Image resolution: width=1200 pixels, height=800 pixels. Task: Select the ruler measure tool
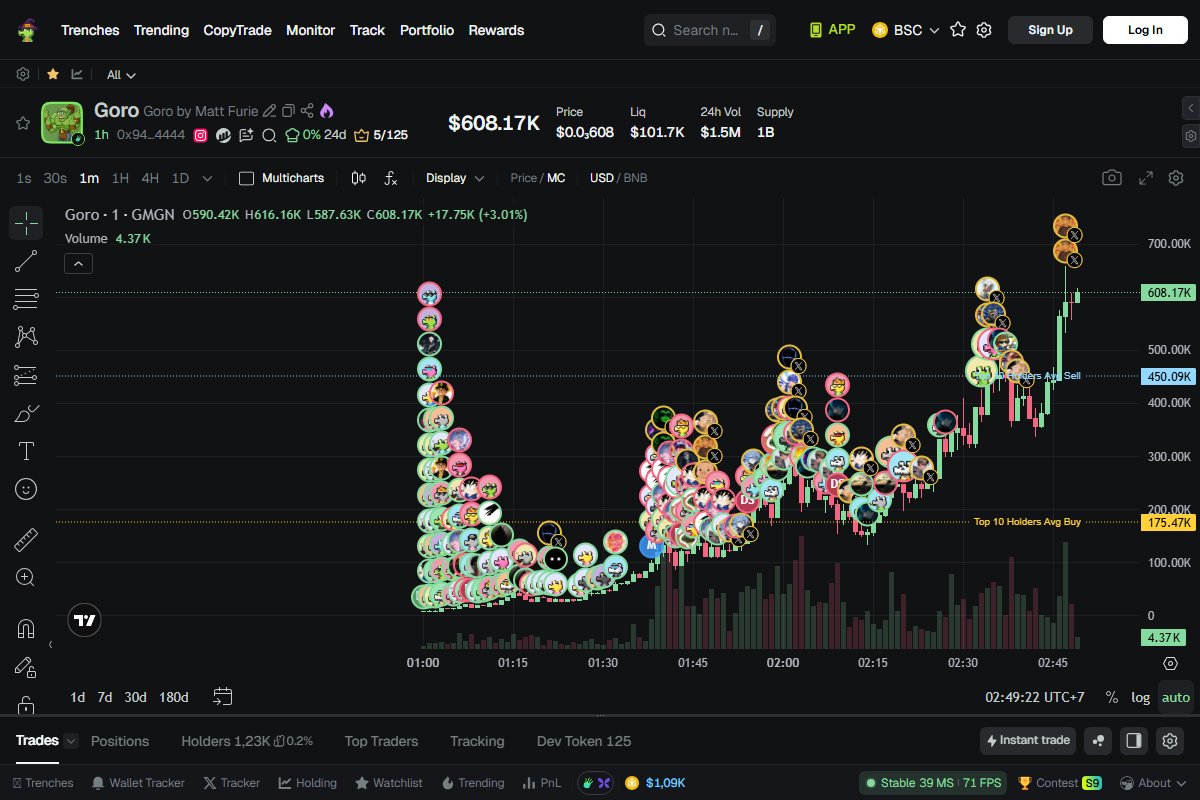(x=26, y=540)
